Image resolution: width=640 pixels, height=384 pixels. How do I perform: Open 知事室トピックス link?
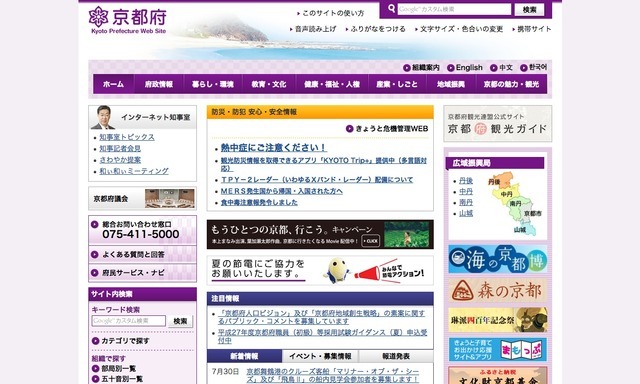(127, 137)
